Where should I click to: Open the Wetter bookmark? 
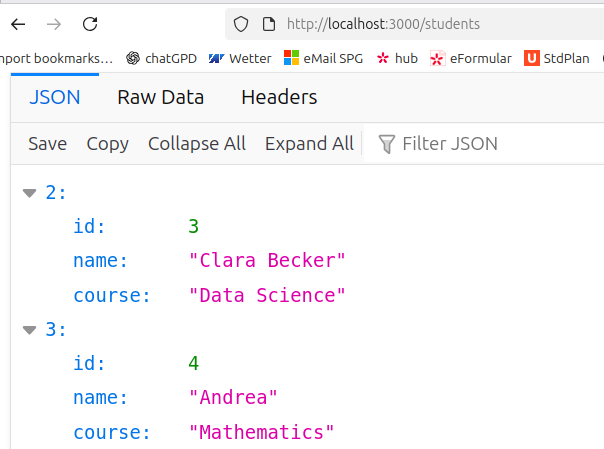pos(240,58)
